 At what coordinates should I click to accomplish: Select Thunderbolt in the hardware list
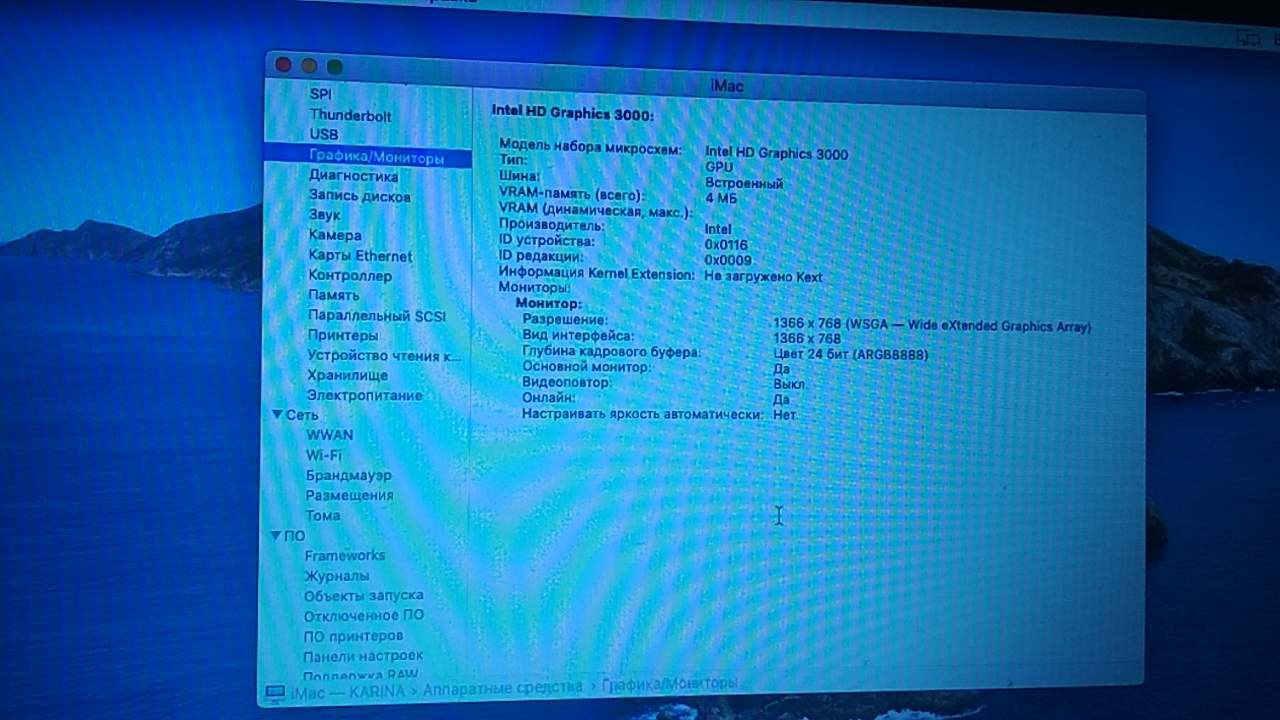click(350, 115)
